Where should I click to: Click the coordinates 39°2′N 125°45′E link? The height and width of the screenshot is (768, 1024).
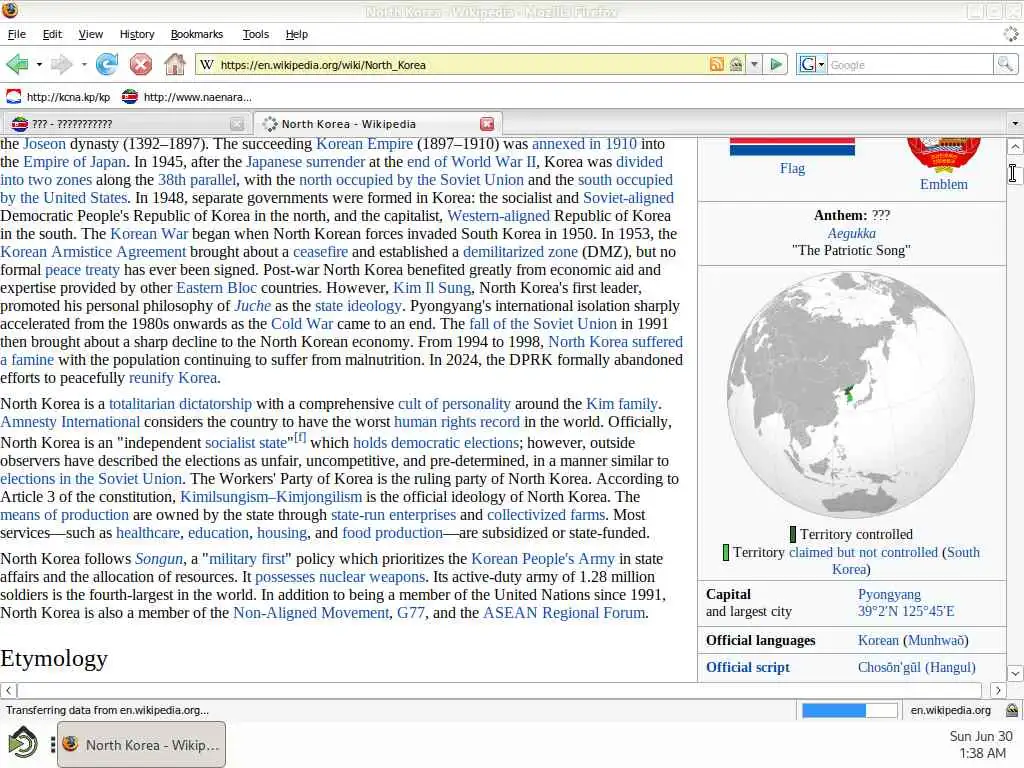pyautogui.click(x=906, y=611)
